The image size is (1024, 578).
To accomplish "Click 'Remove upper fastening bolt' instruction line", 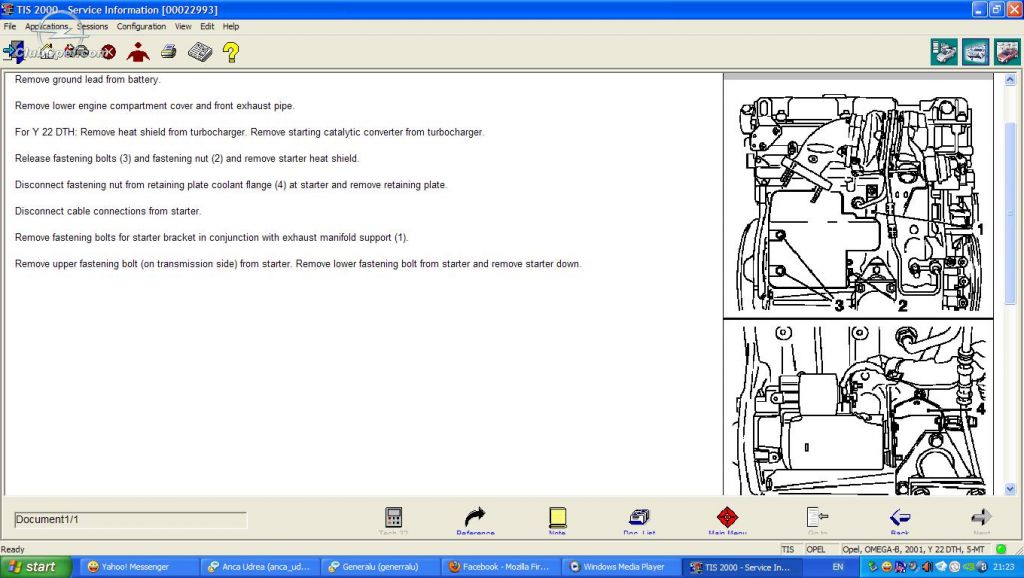I will point(298,264).
